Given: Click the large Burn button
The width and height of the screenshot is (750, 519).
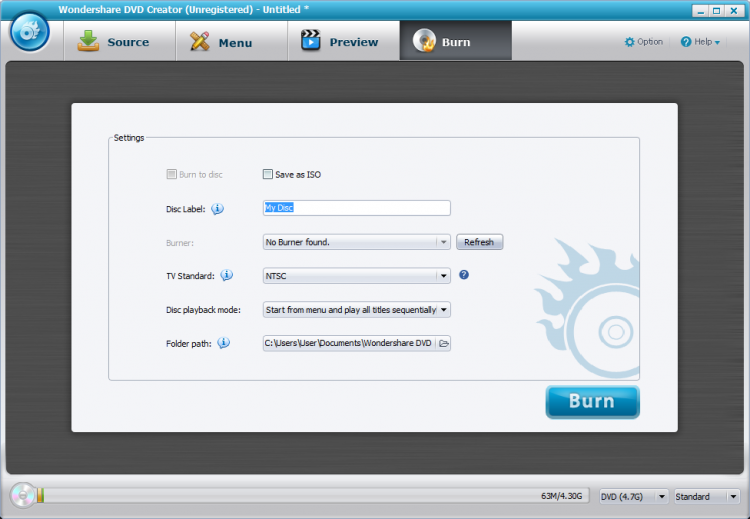Looking at the screenshot, I should [592, 402].
